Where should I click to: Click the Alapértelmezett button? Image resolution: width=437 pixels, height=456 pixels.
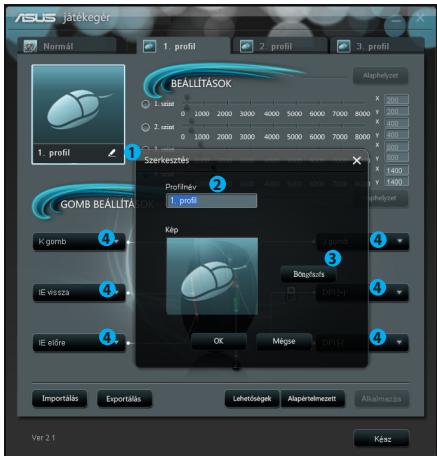[312, 399]
